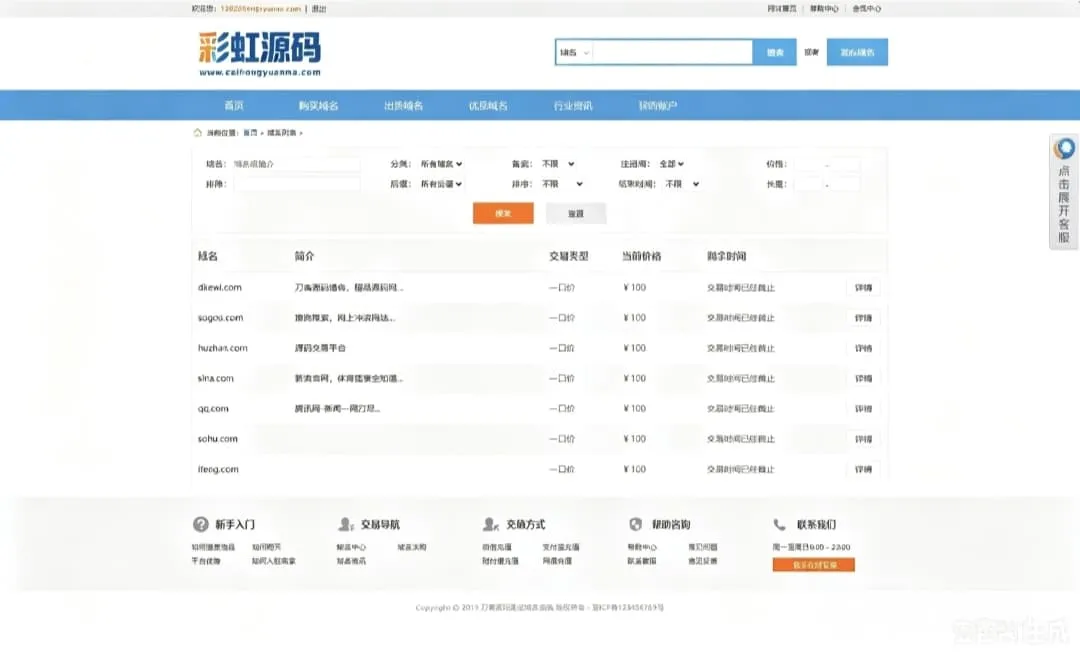Click the text link between header search and 发布域名

tap(811, 52)
